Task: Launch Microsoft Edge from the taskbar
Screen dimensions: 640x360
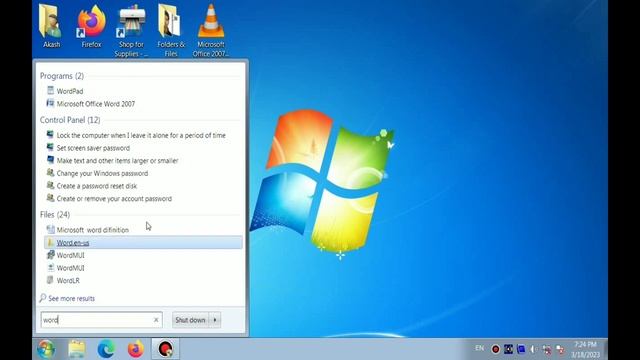Action: [x=106, y=349]
